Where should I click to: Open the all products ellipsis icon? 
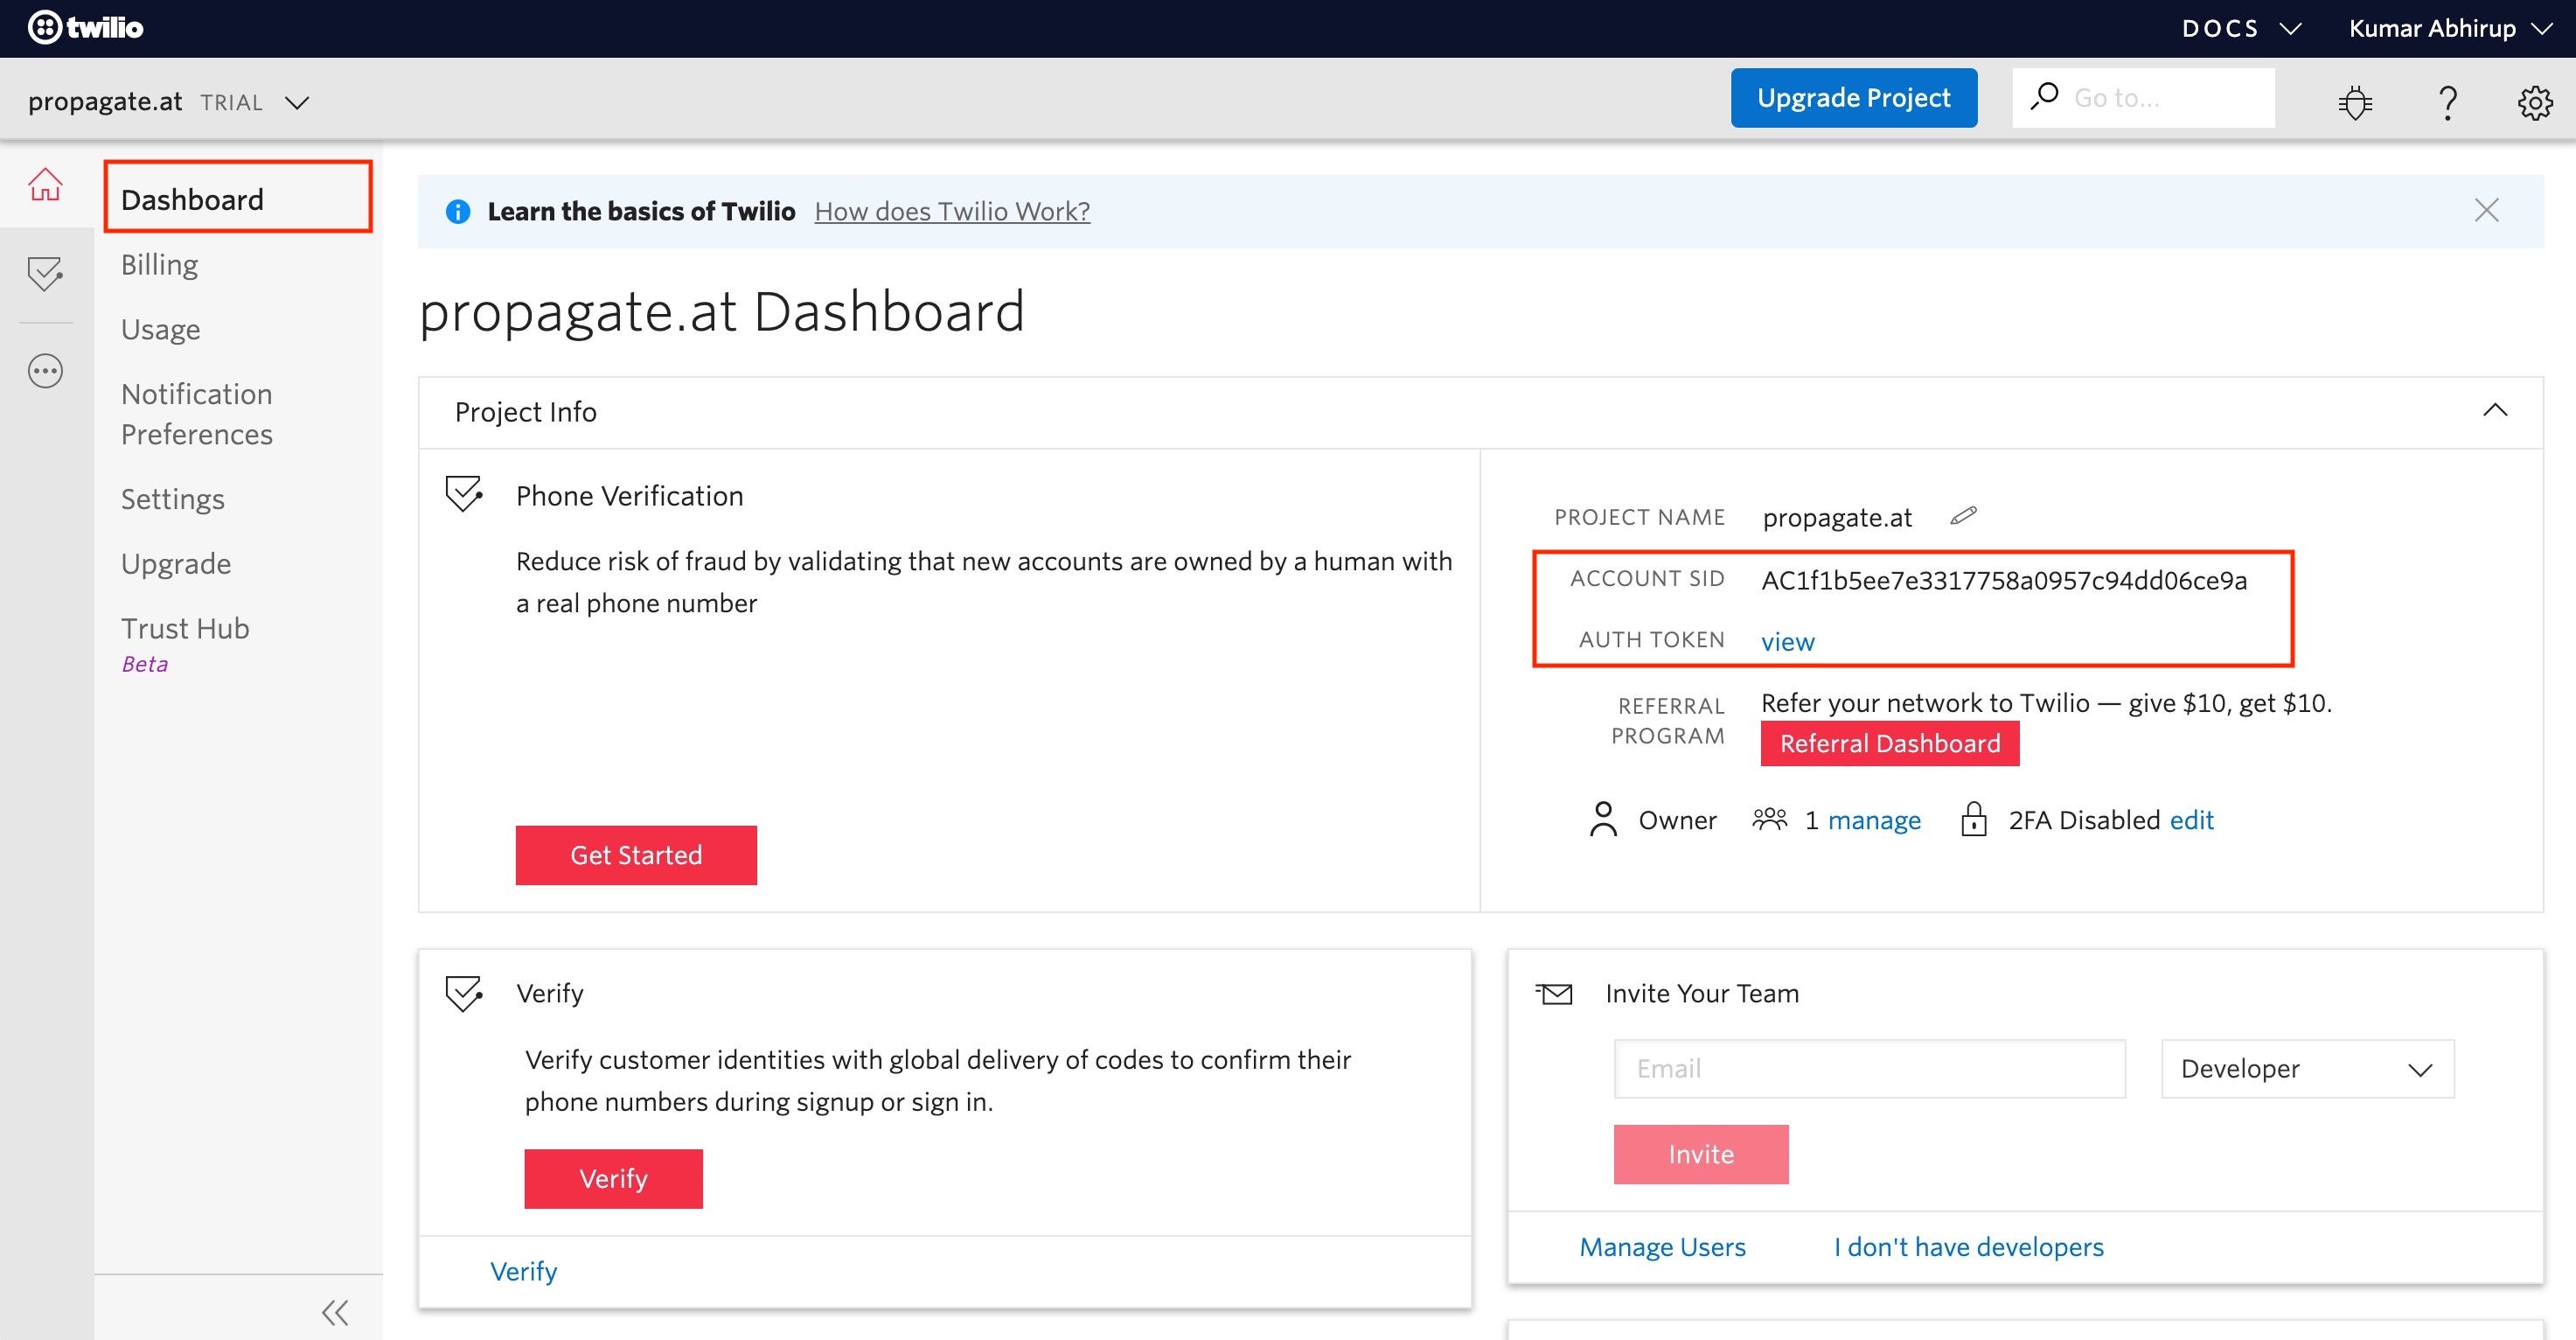tap(45, 371)
